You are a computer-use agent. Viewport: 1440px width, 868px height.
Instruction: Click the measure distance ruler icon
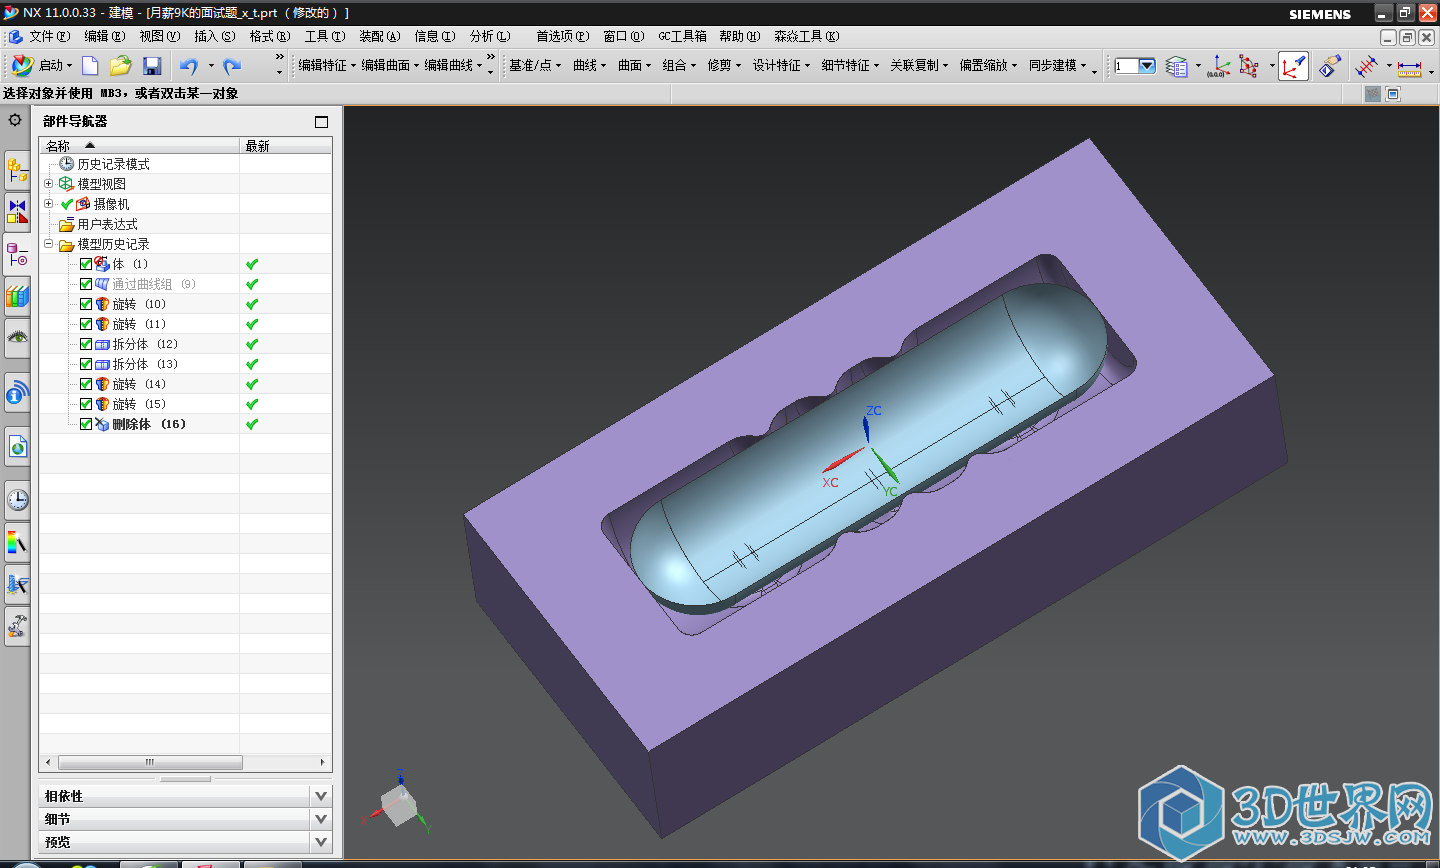click(x=1409, y=68)
